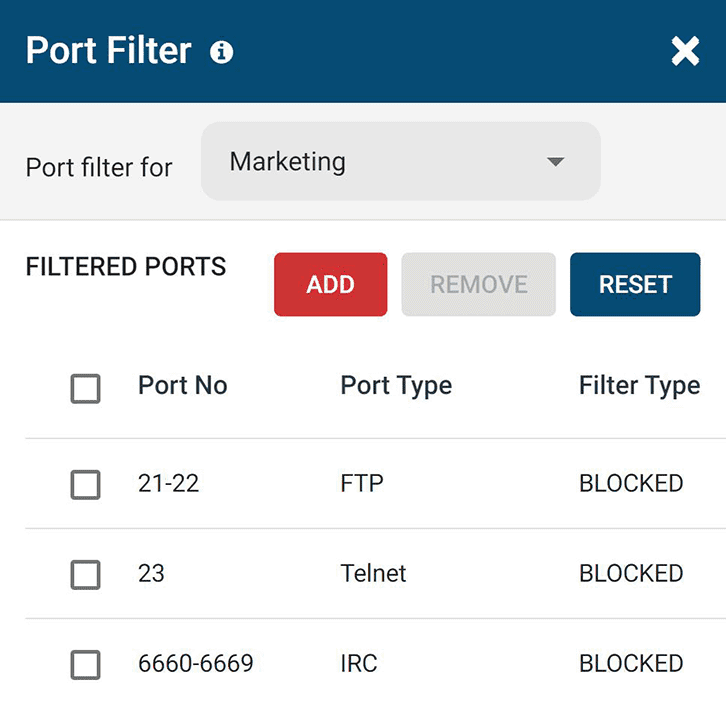Select the FTP port type cell

click(x=362, y=484)
